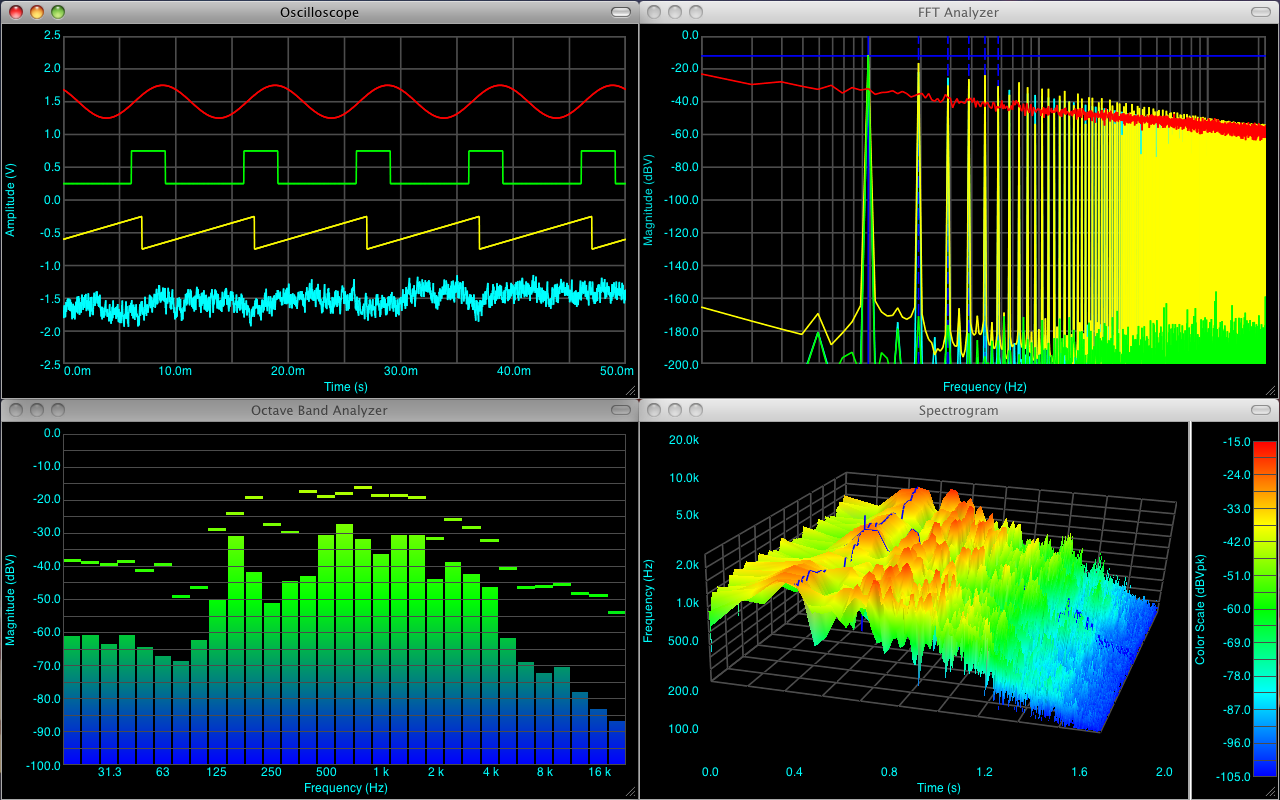1280x800 pixels.
Task: Toggle the Octave Band Analyzer toolbar pill
Action: pyautogui.click(x=620, y=410)
